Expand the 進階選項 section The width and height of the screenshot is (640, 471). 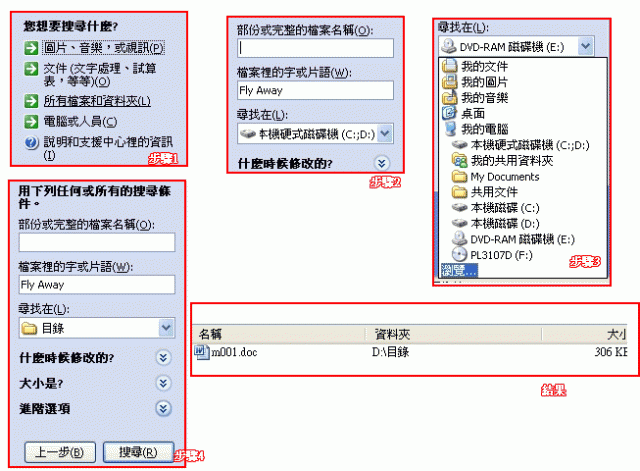click(163, 409)
